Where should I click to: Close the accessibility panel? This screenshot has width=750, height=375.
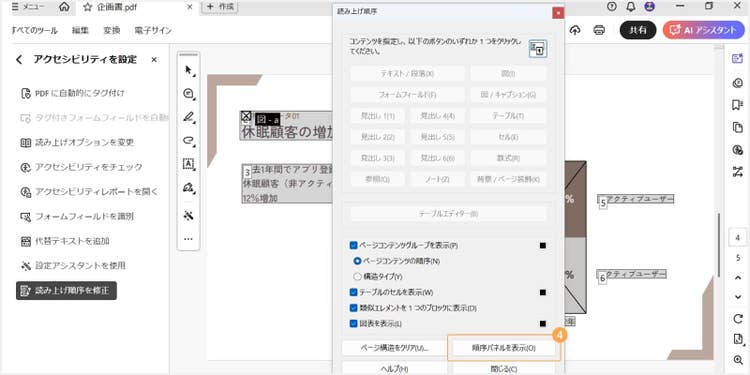tap(154, 60)
